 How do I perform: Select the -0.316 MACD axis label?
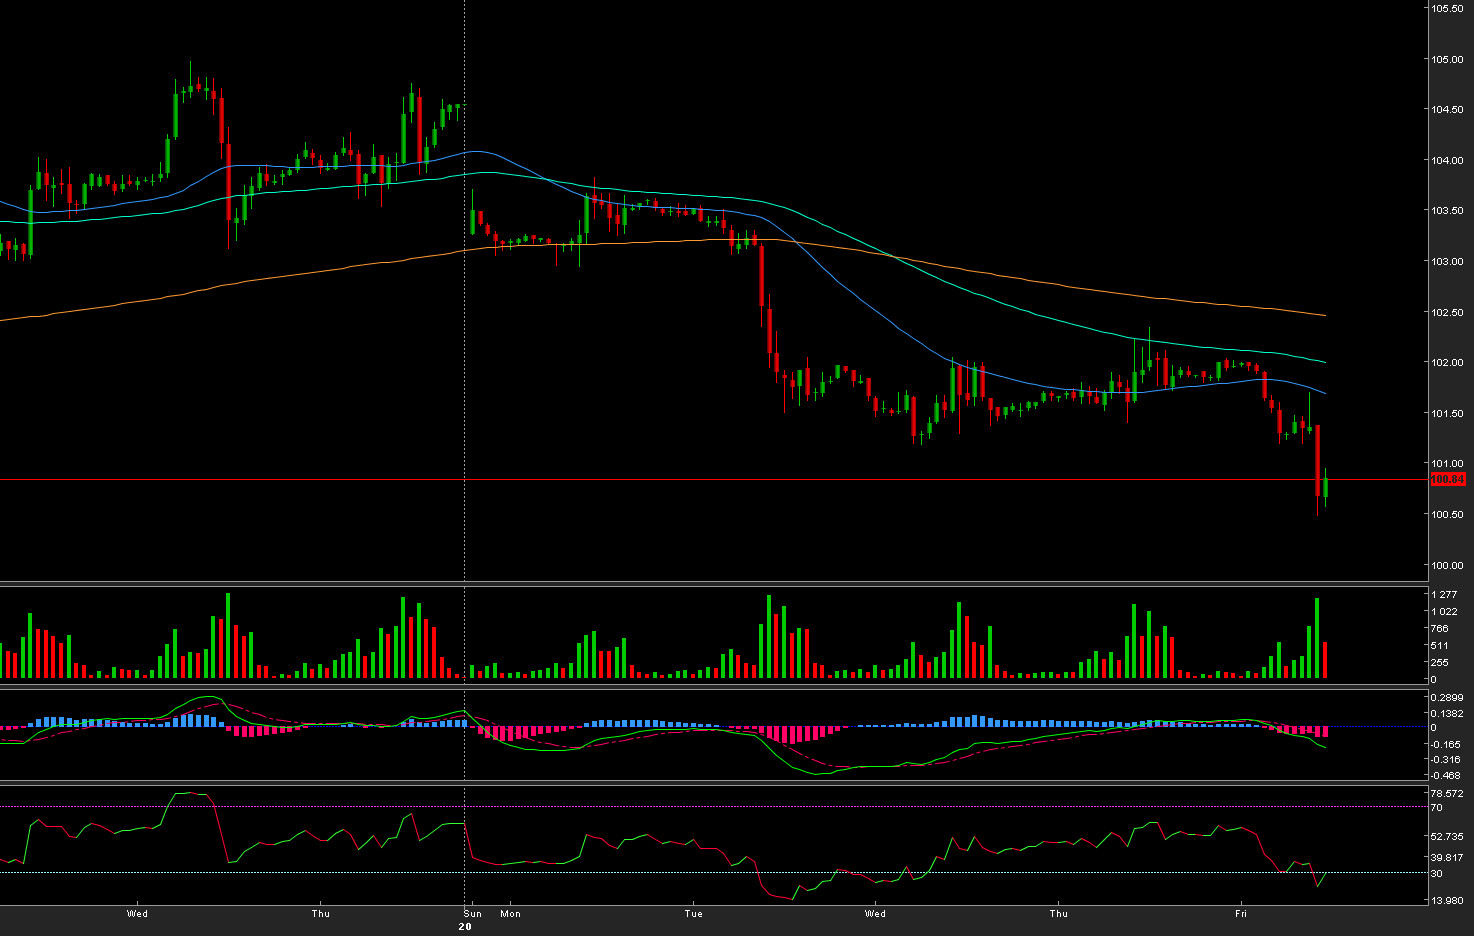coord(1446,759)
